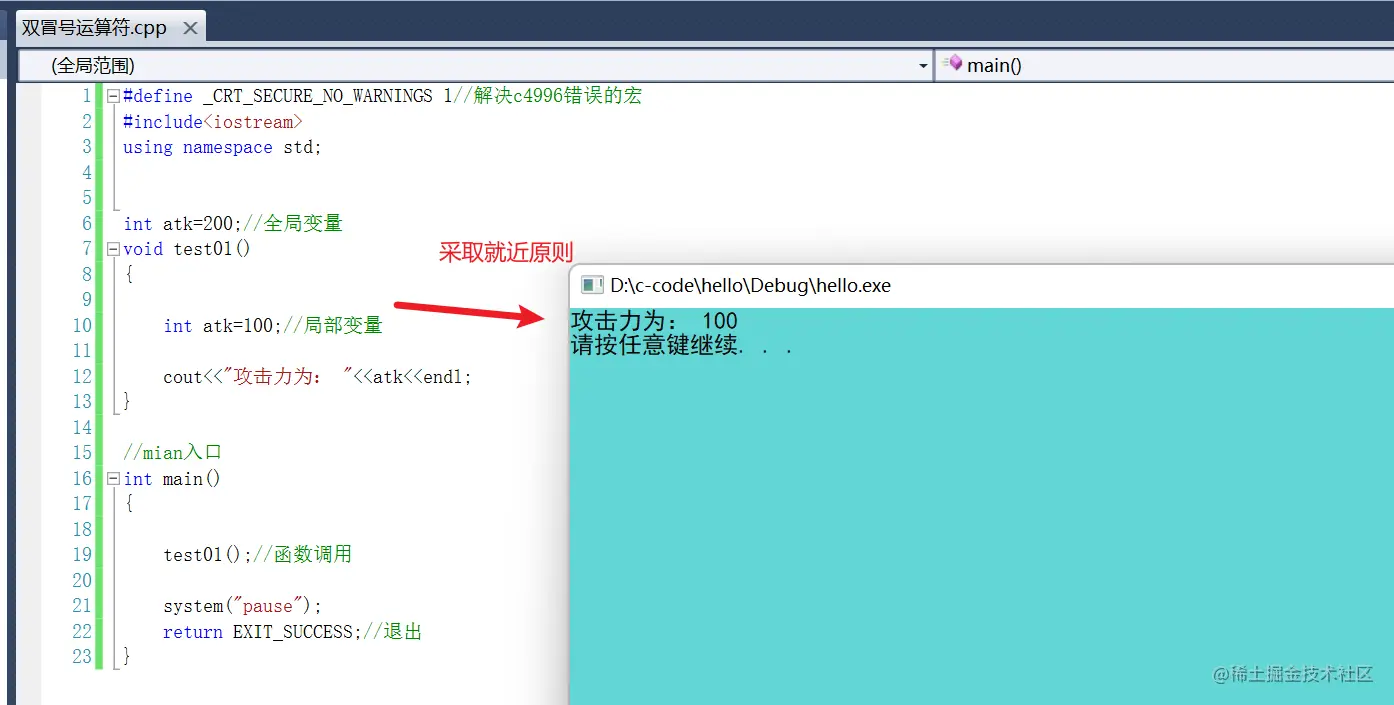
Task: Click the 'void test01()' declaration
Action: [187, 249]
